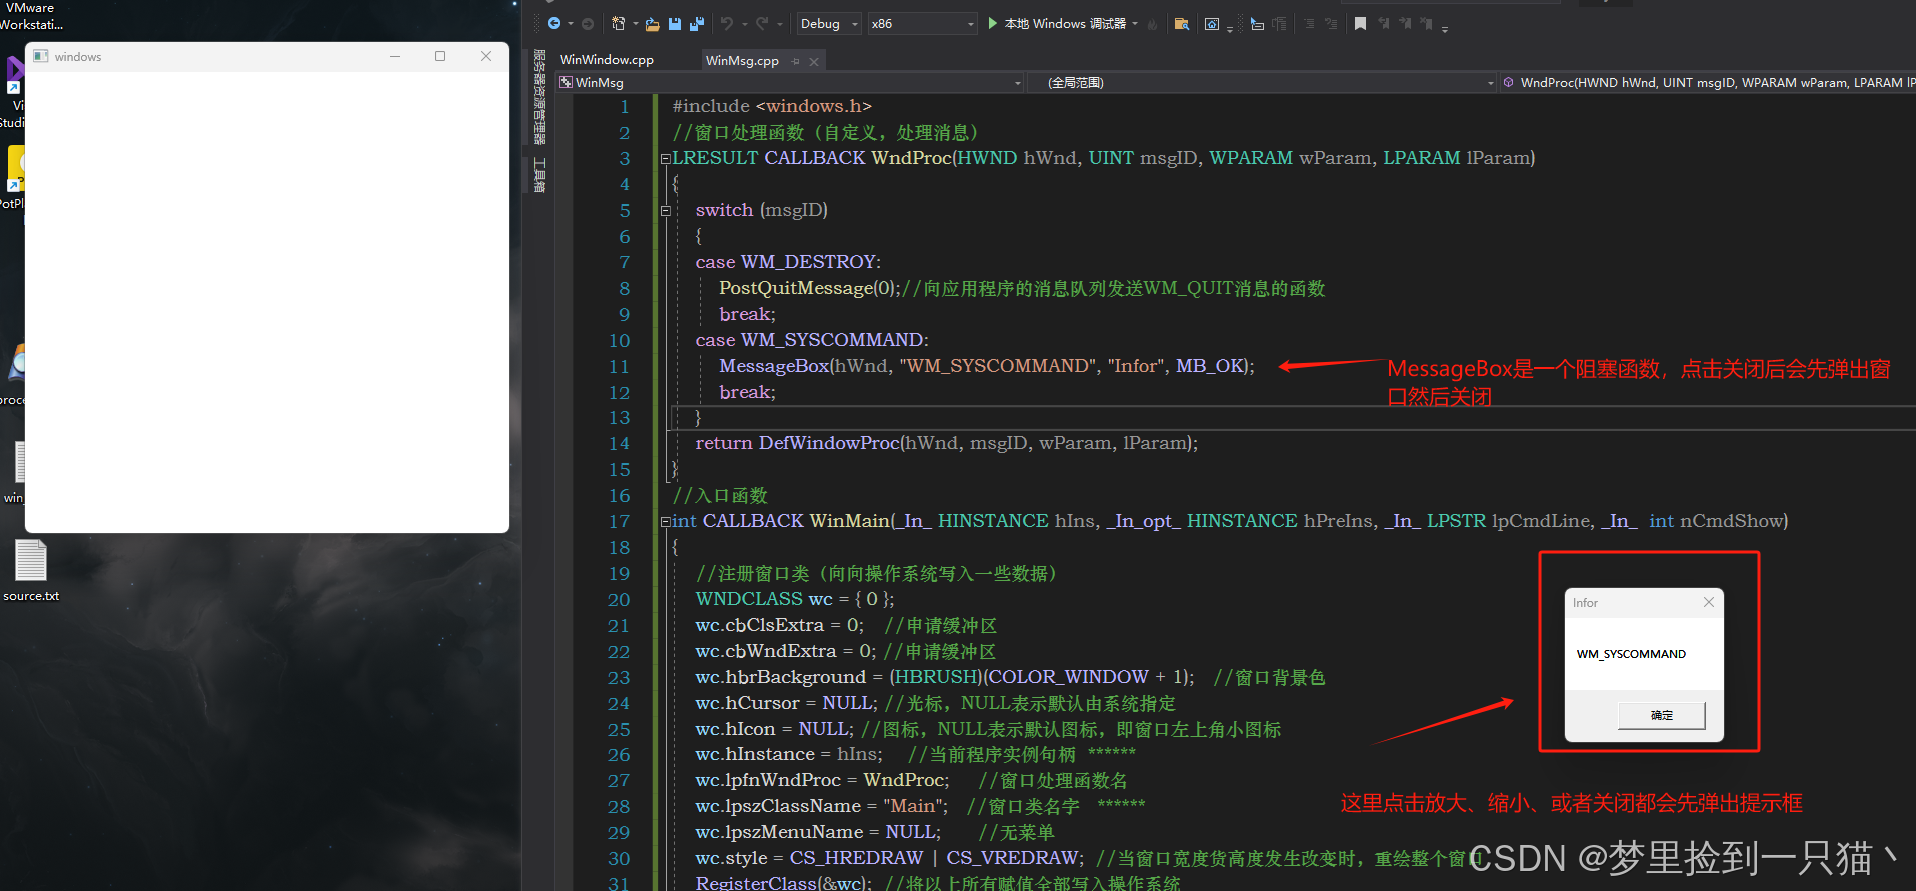Click line number 20 in the gutter
Viewport: 1916px width, 891px height.
[619, 599]
